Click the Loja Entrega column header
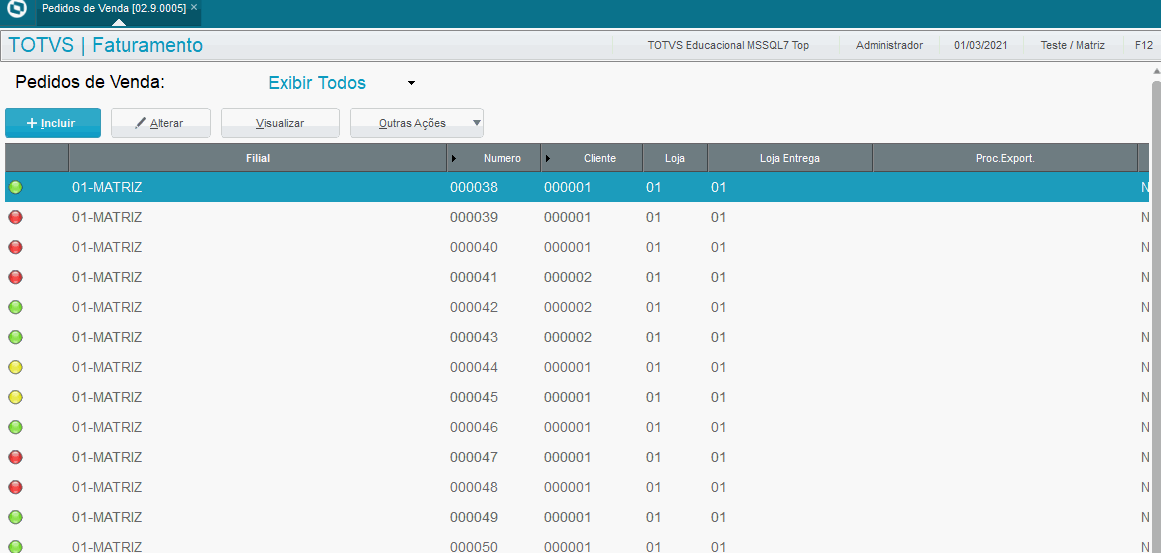 point(790,158)
